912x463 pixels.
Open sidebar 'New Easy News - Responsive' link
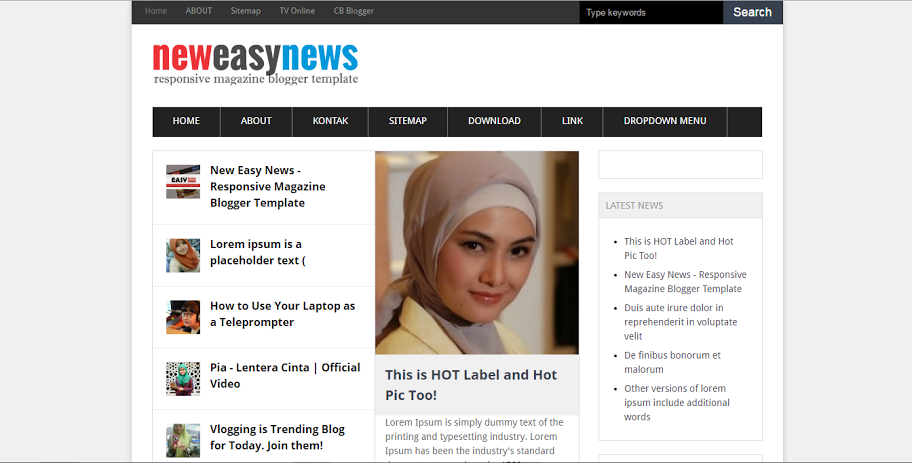click(x=685, y=282)
